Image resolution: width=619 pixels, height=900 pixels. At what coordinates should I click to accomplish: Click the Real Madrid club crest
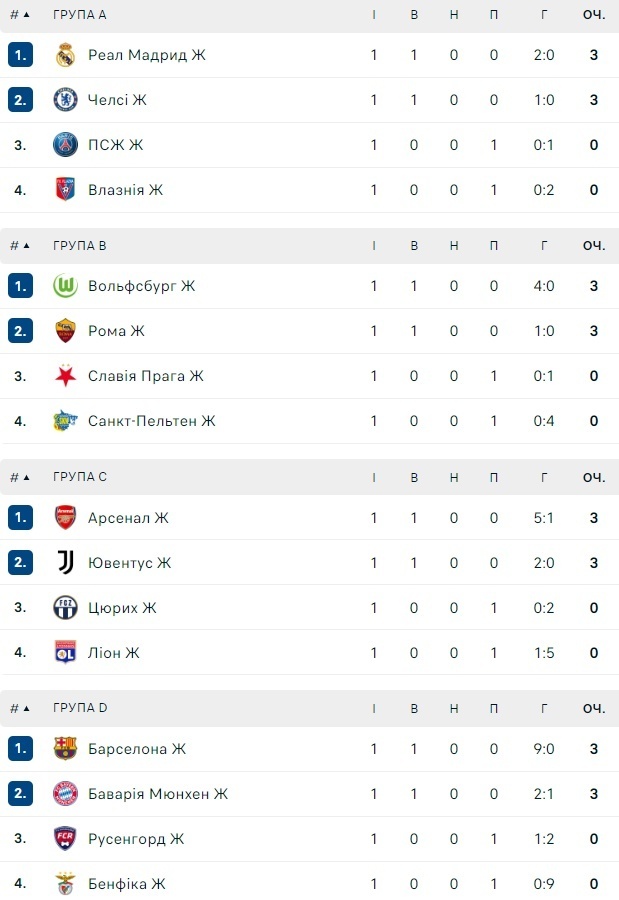click(x=65, y=55)
